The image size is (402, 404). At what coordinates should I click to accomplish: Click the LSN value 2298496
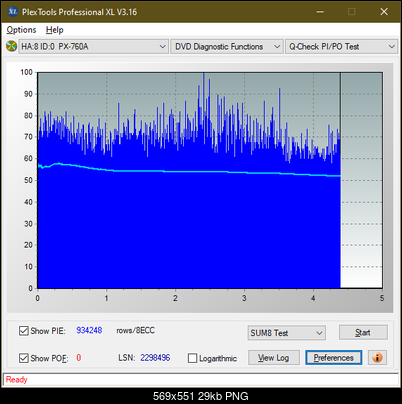click(x=155, y=358)
